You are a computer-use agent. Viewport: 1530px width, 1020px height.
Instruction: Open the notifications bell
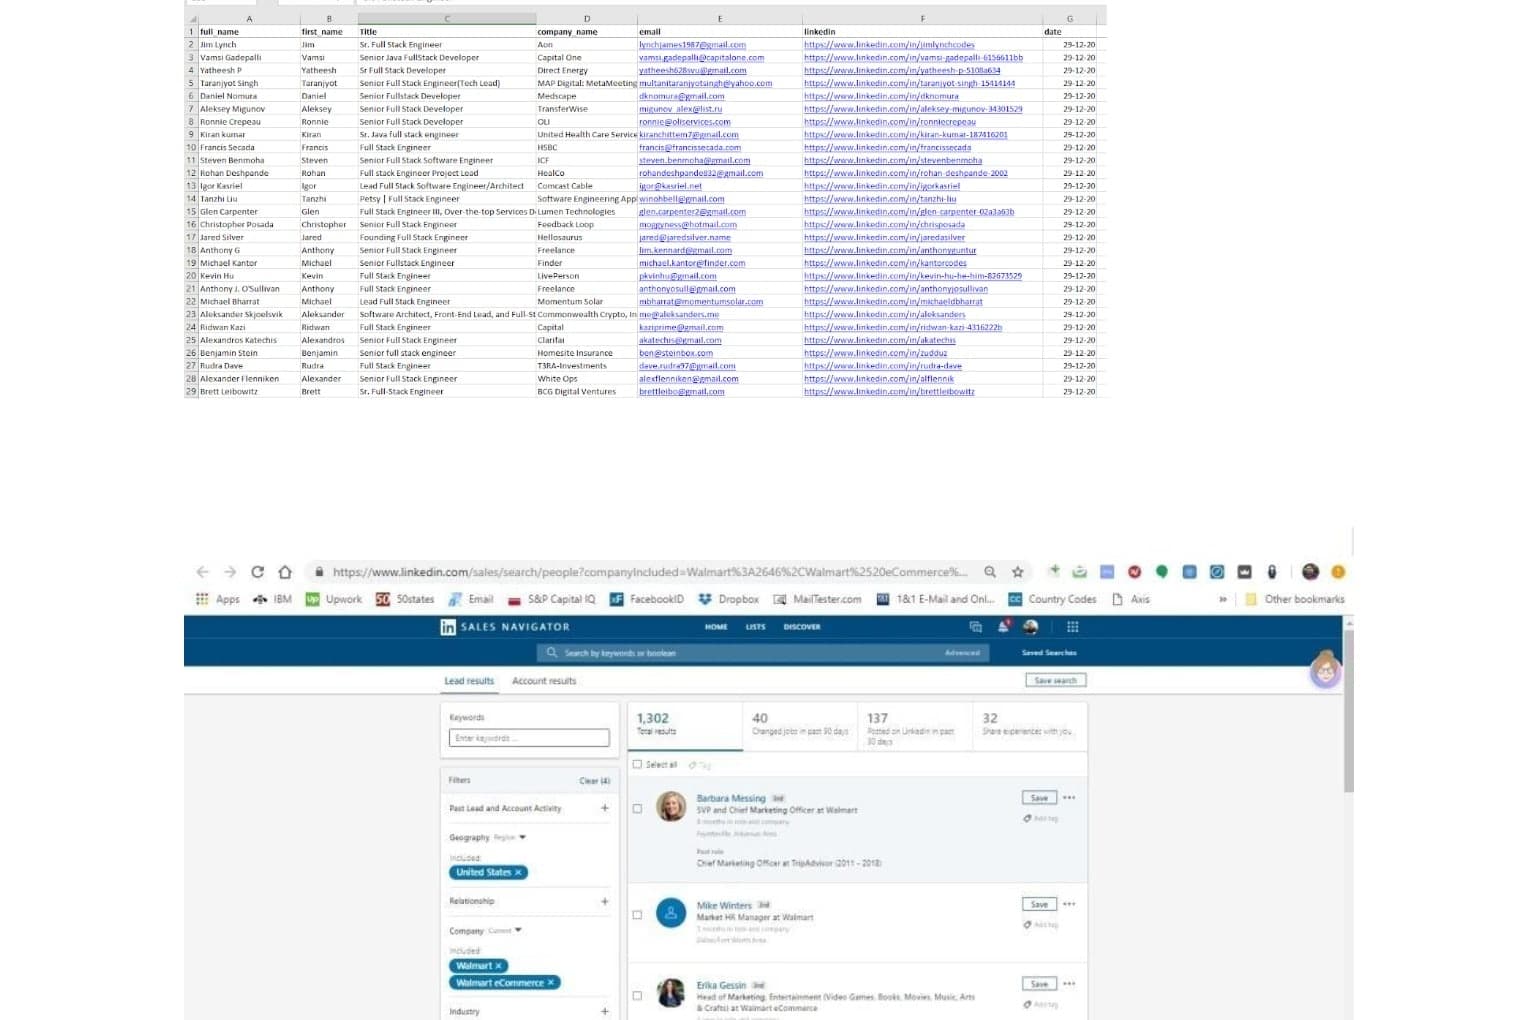tap(1003, 627)
